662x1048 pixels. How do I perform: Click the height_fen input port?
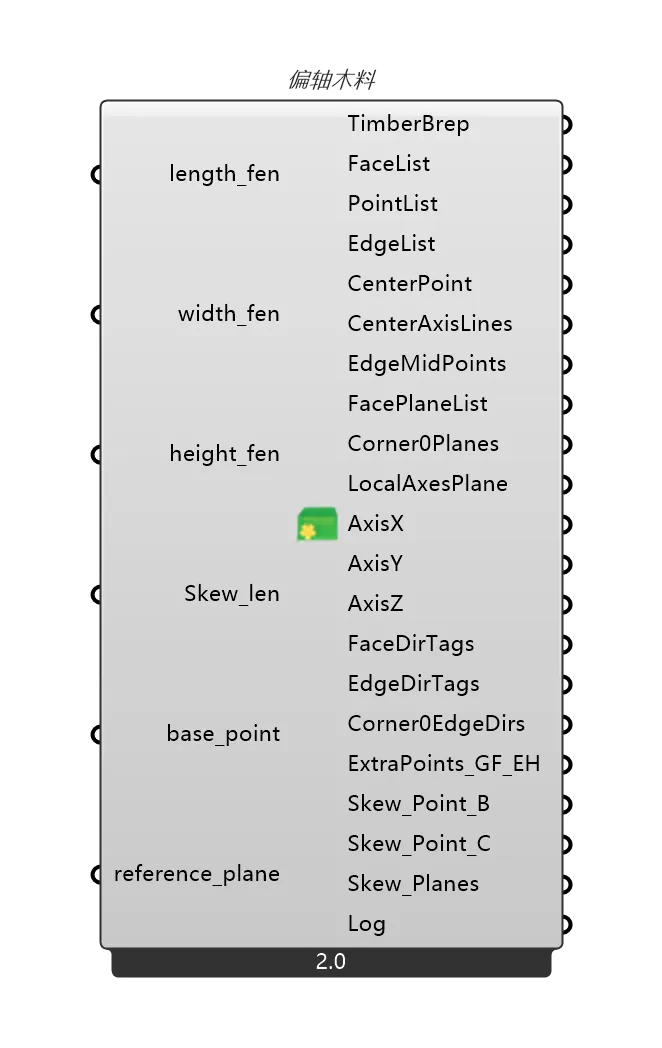[97, 454]
